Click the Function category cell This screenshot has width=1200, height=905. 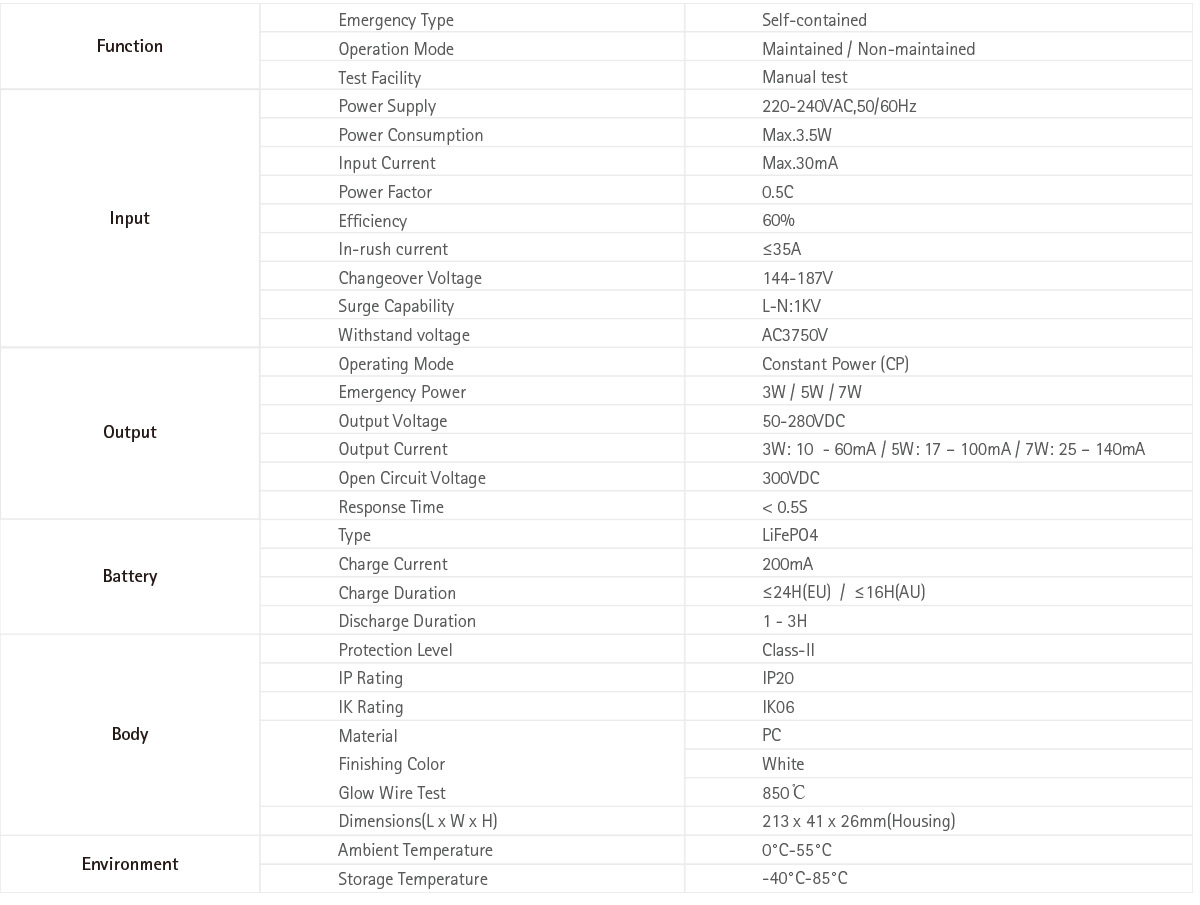(x=130, y=46)
